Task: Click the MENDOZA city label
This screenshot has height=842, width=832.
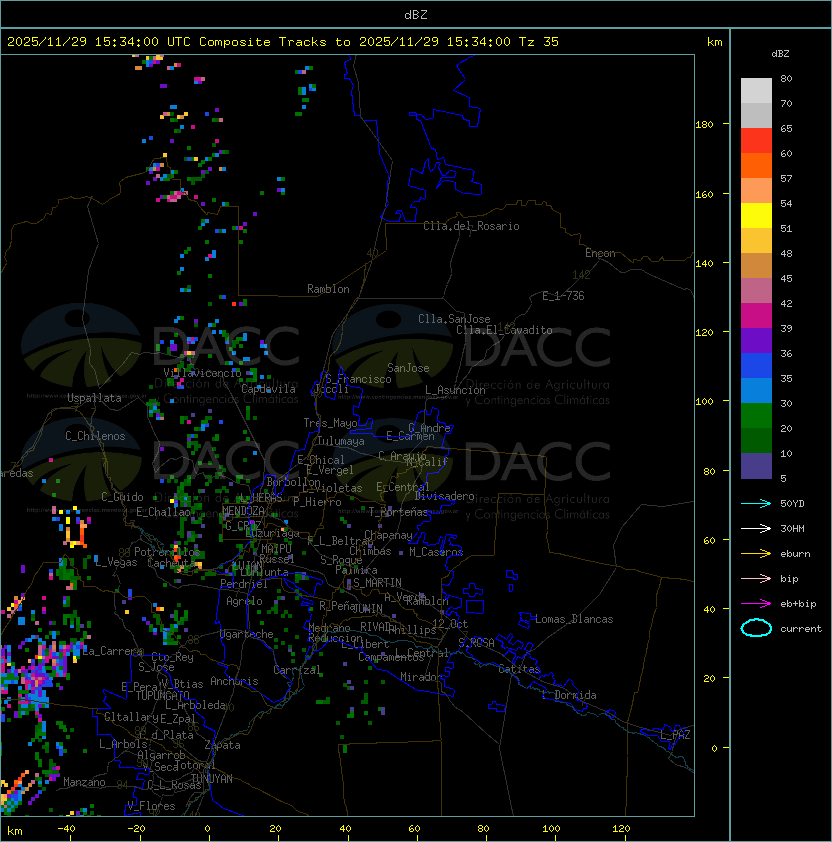Action: coord(243,511)
